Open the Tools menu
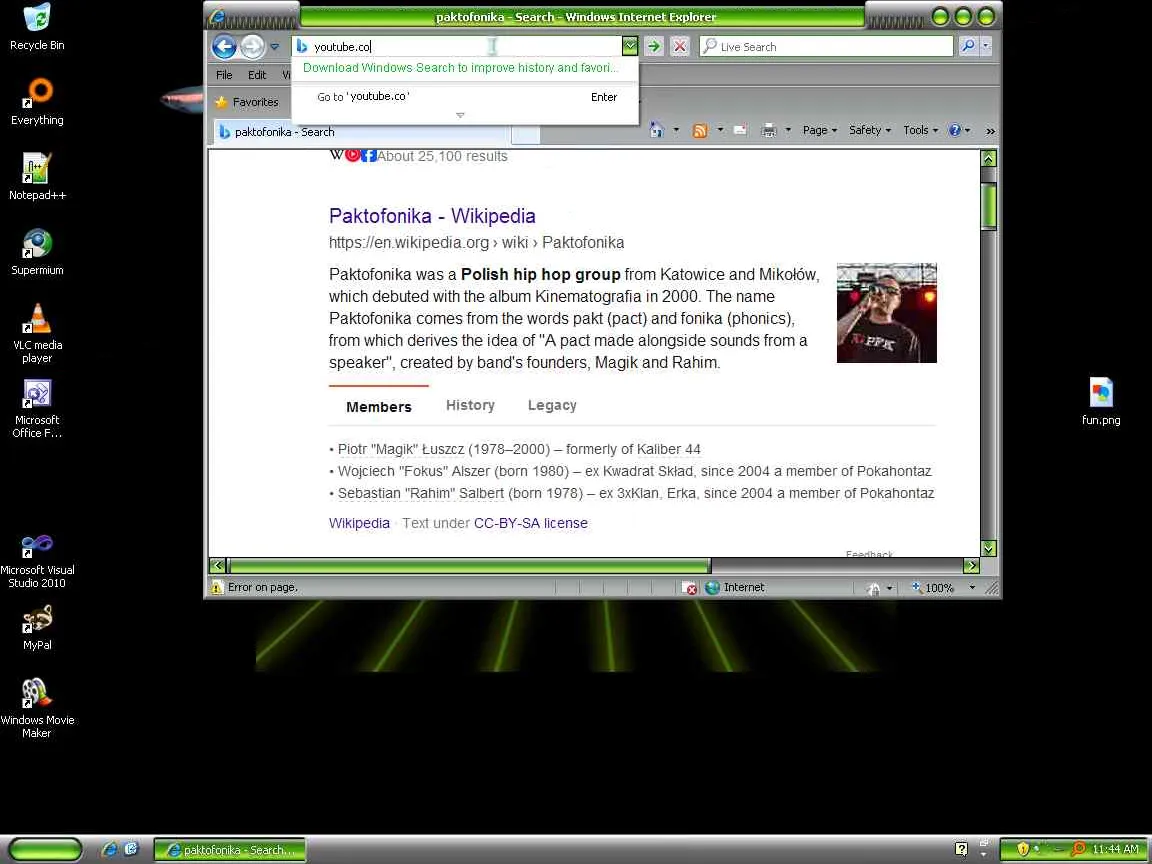 click(x=921, y=130)
